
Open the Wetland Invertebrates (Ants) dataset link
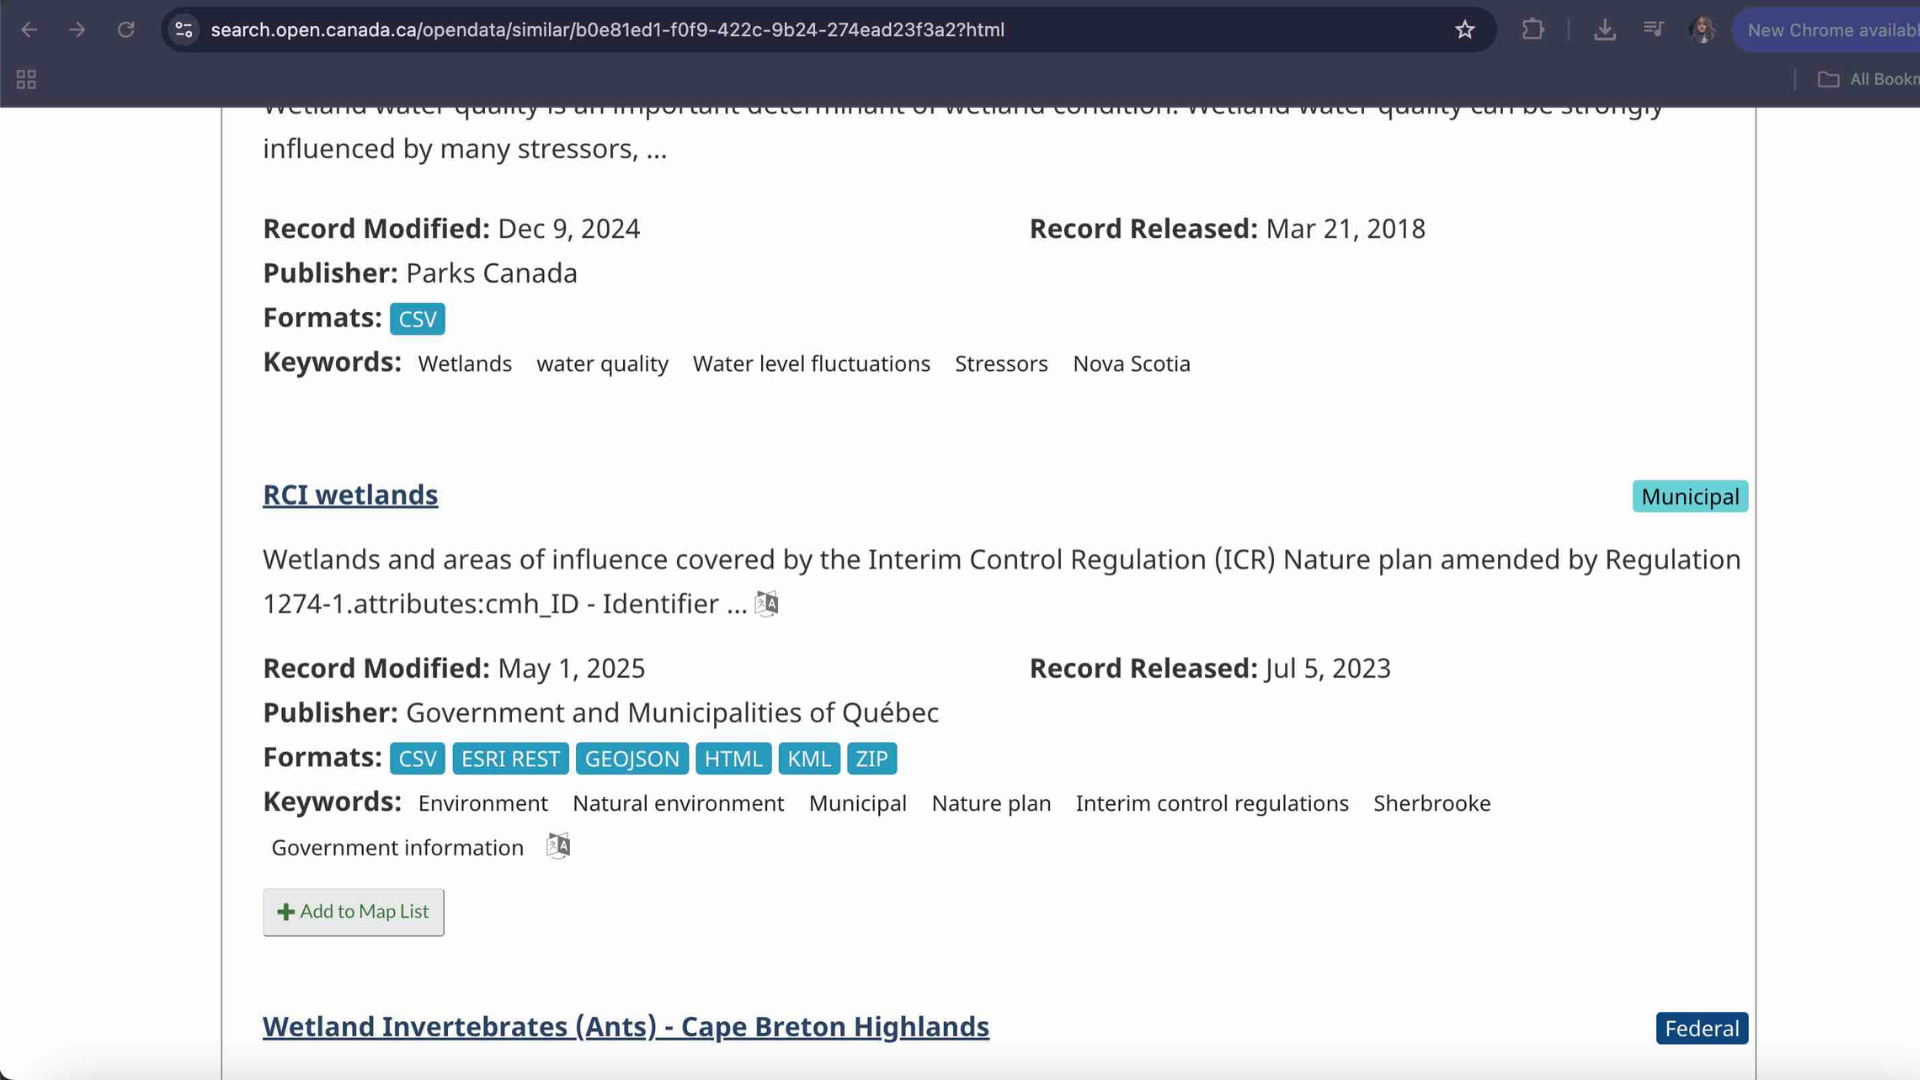click(x=625, y=1026)
